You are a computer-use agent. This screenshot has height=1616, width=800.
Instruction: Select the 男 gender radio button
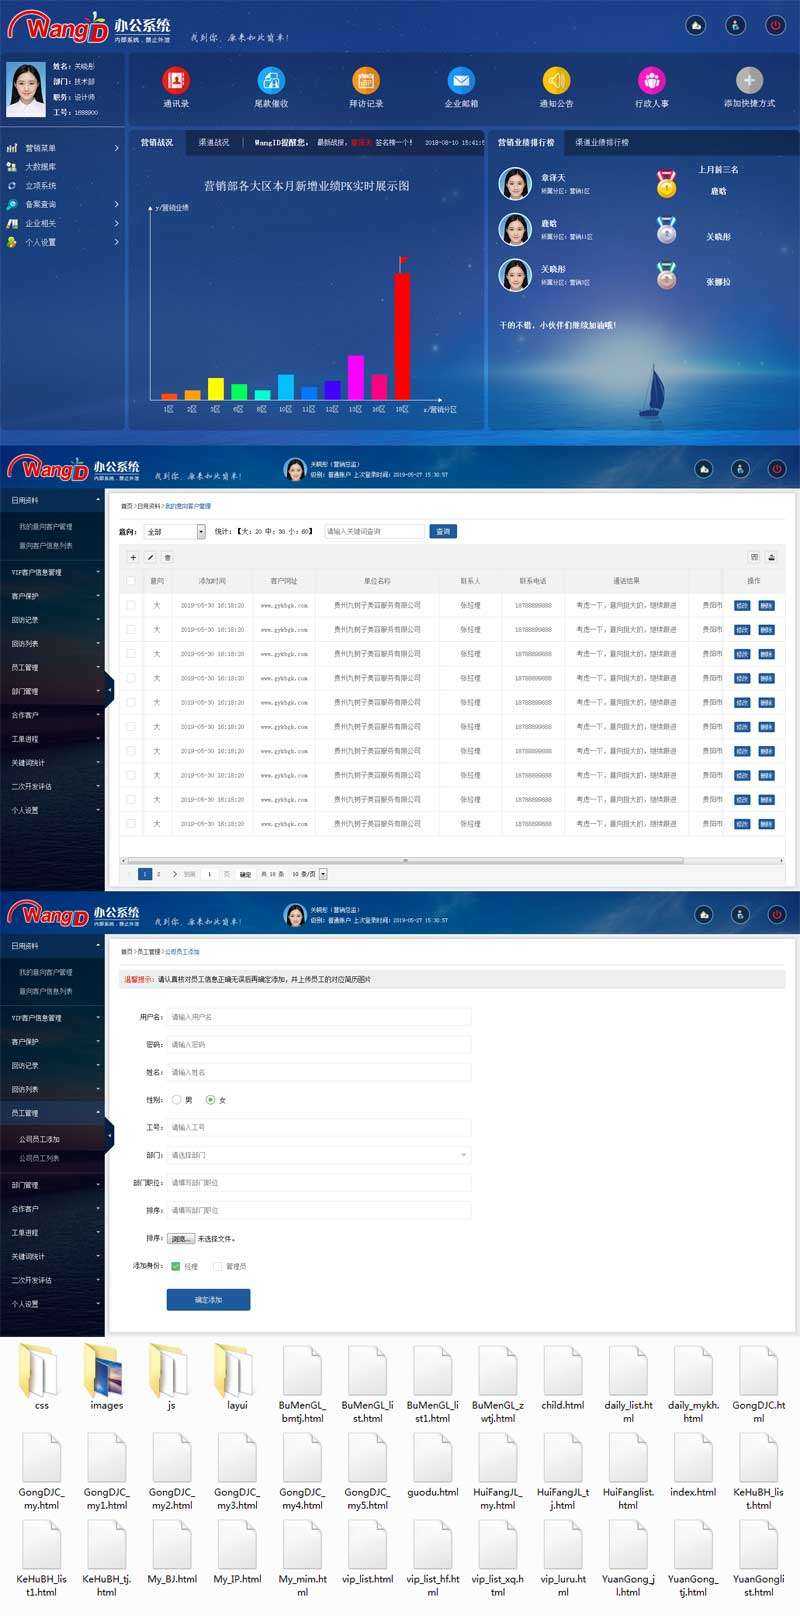pyautogui.click(x=177, y=1100)
